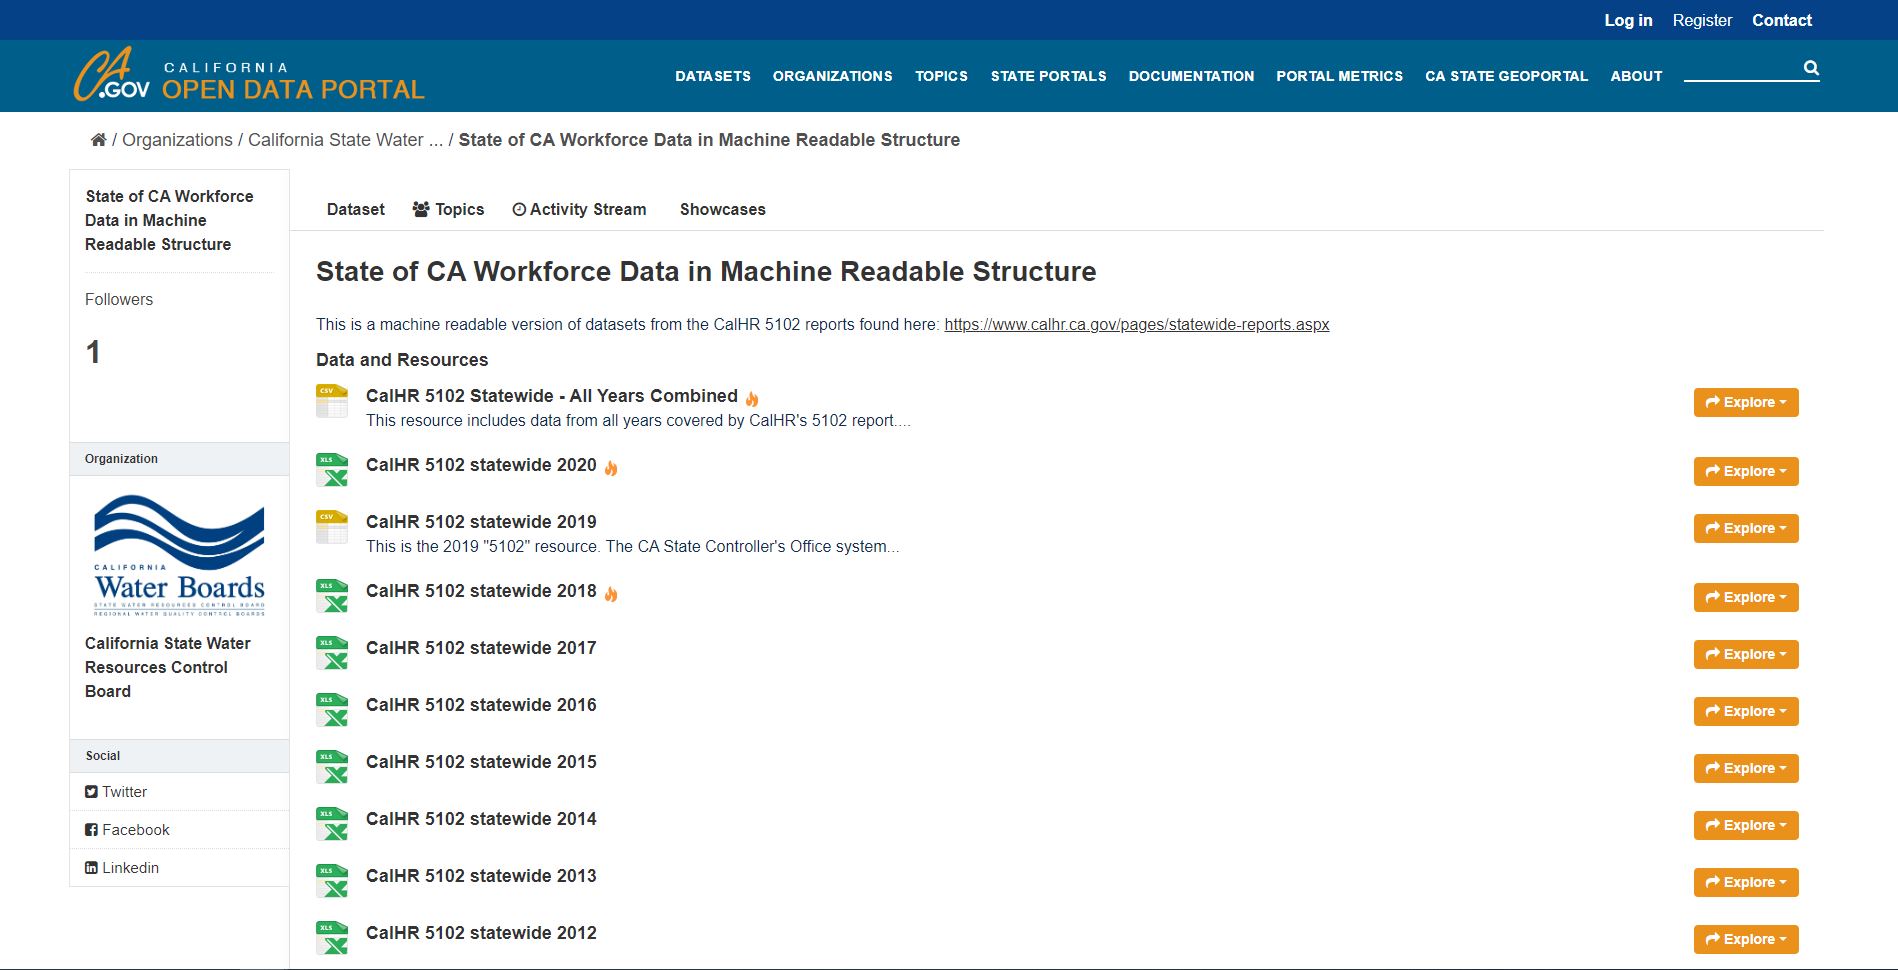Open Documentation in navigation
1898x970 pixels.
[x=1191, y=76]
